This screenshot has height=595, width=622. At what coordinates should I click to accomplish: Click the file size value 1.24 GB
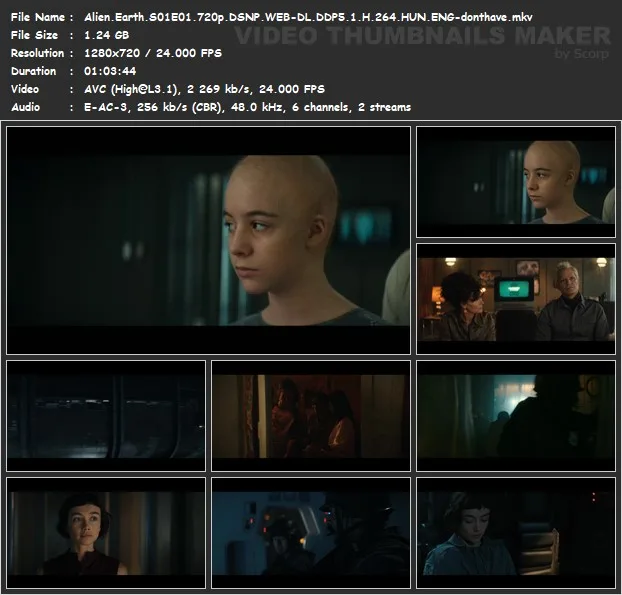106,35
